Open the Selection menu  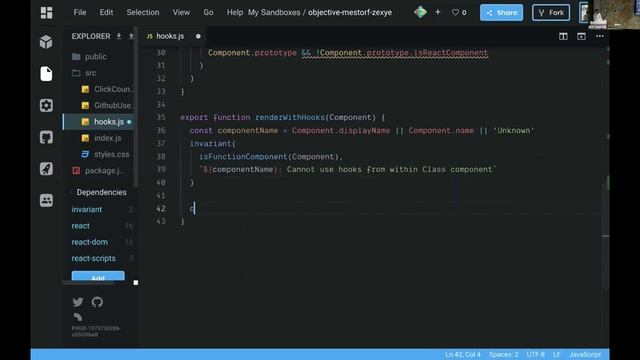tap(143, 12)
